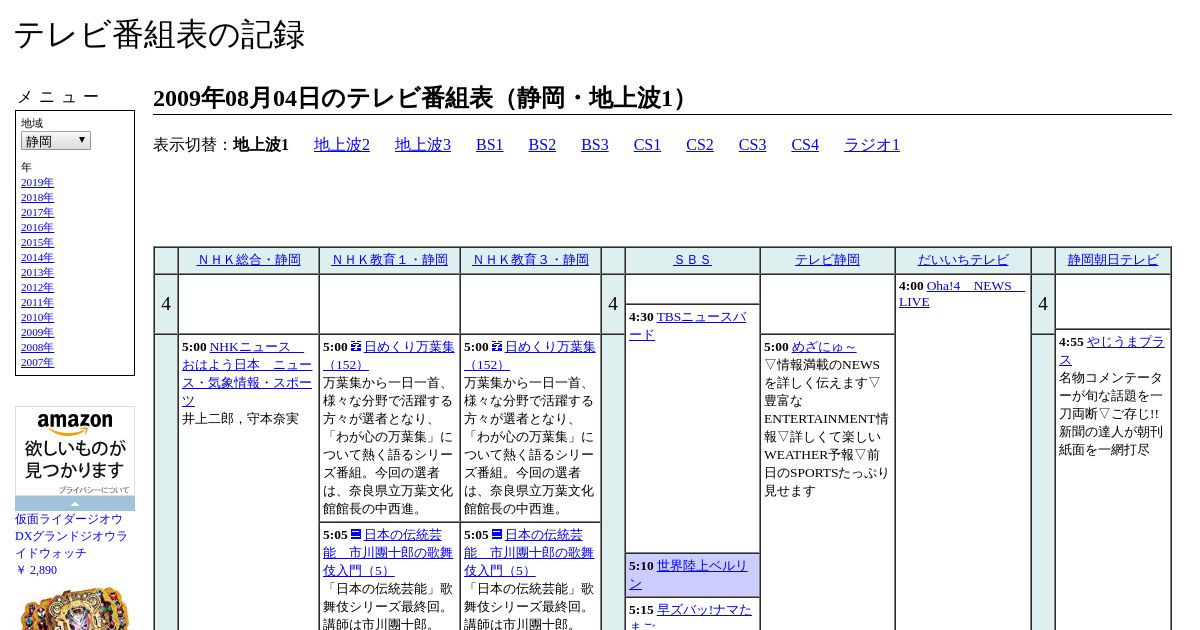Open the 2018年 year link
The image size is (1200, 630).
(x=37, y=198)
